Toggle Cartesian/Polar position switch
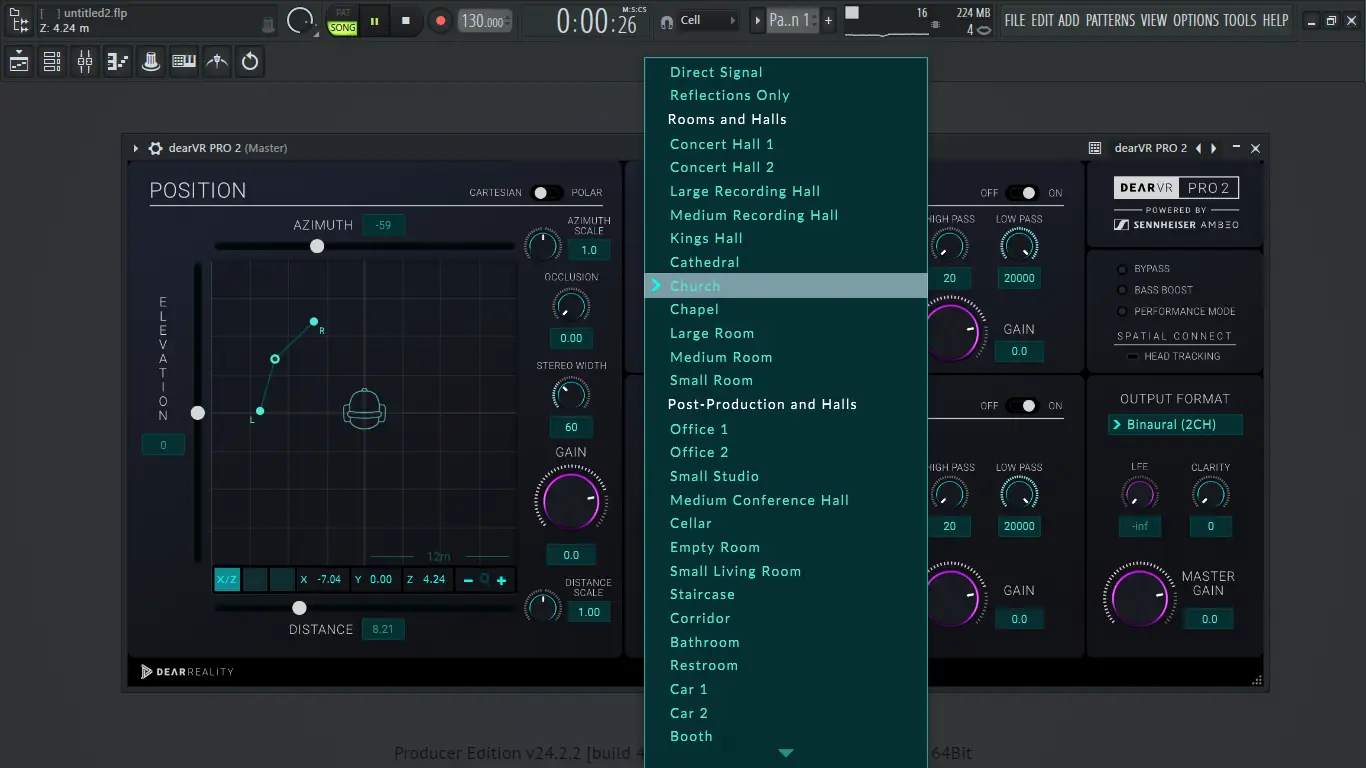1366x768 pixels. [546, 193]
